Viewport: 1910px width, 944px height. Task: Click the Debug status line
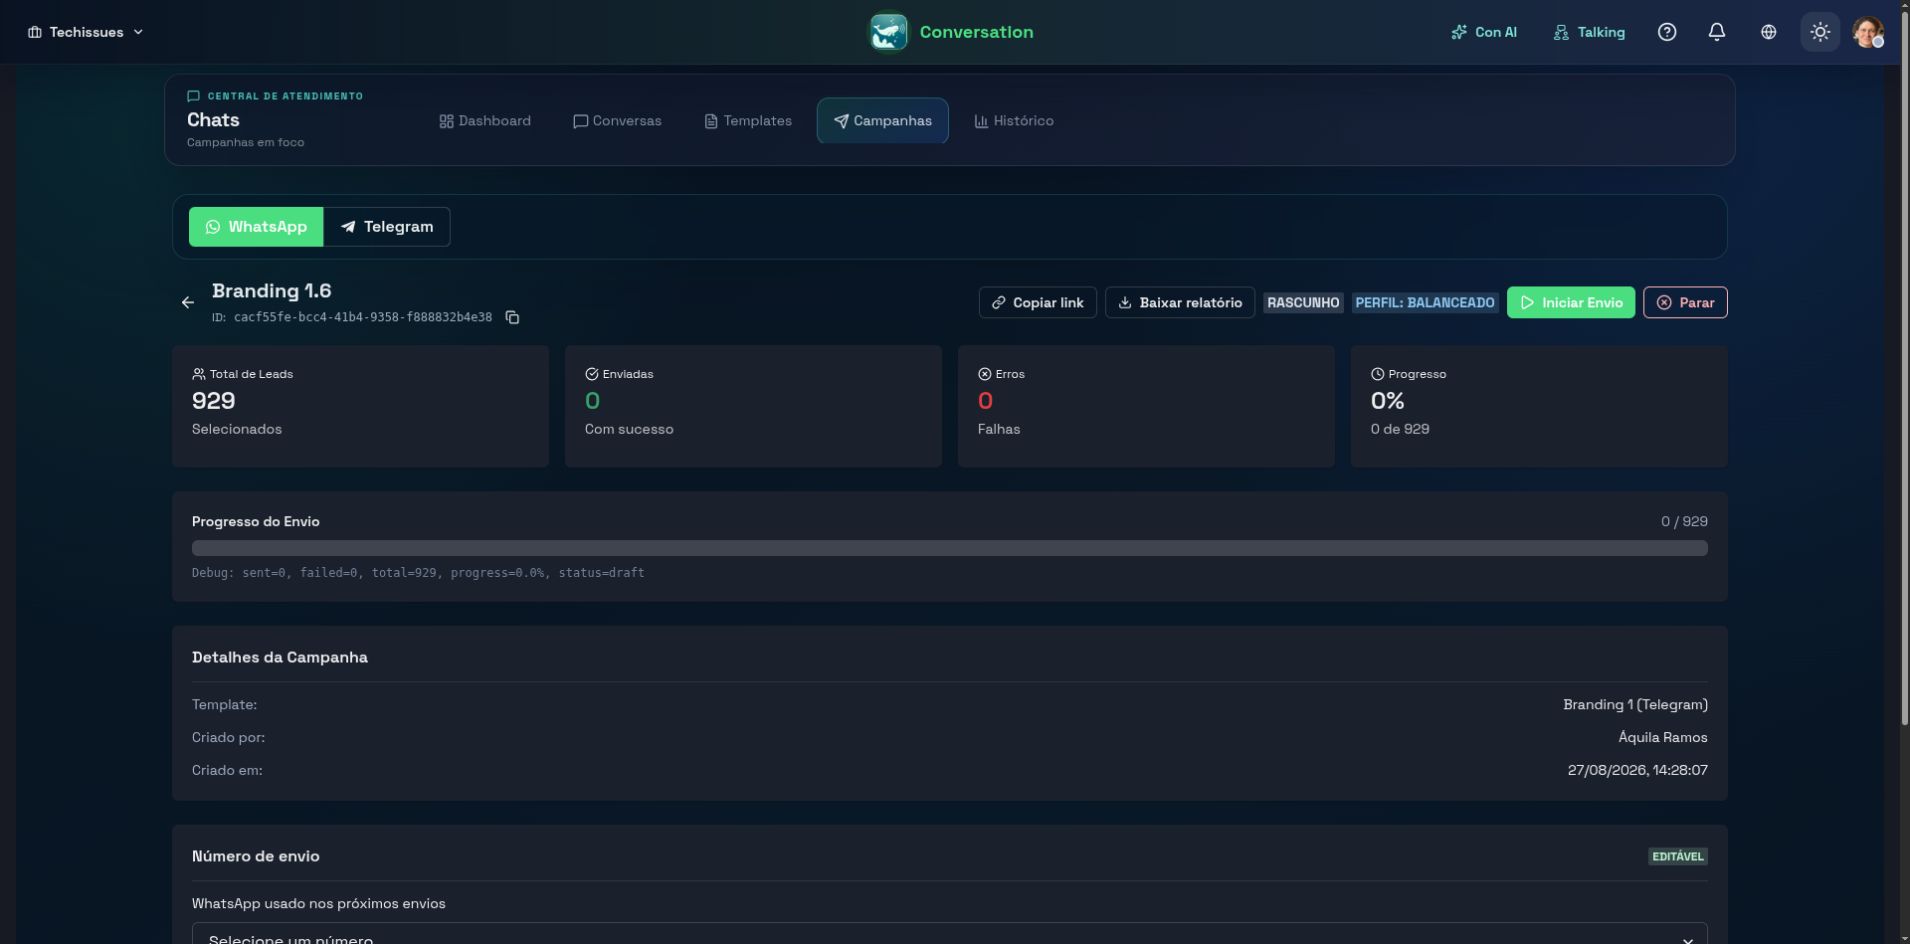tap(418, 573)
